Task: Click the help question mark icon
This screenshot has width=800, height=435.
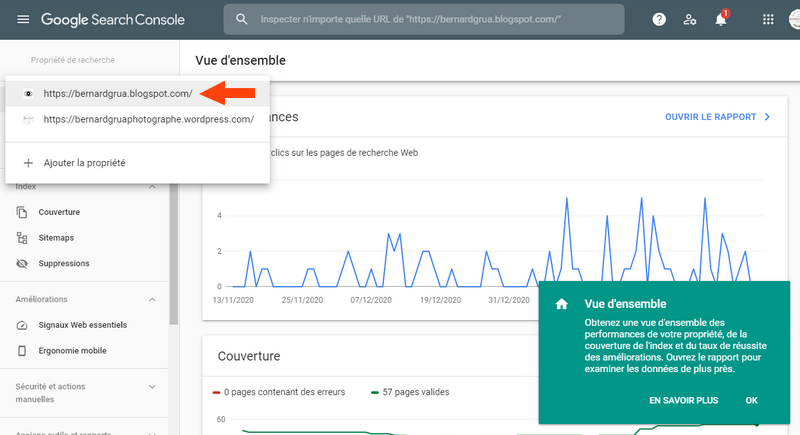Action: pyautogui.click(x=659, y=19)
